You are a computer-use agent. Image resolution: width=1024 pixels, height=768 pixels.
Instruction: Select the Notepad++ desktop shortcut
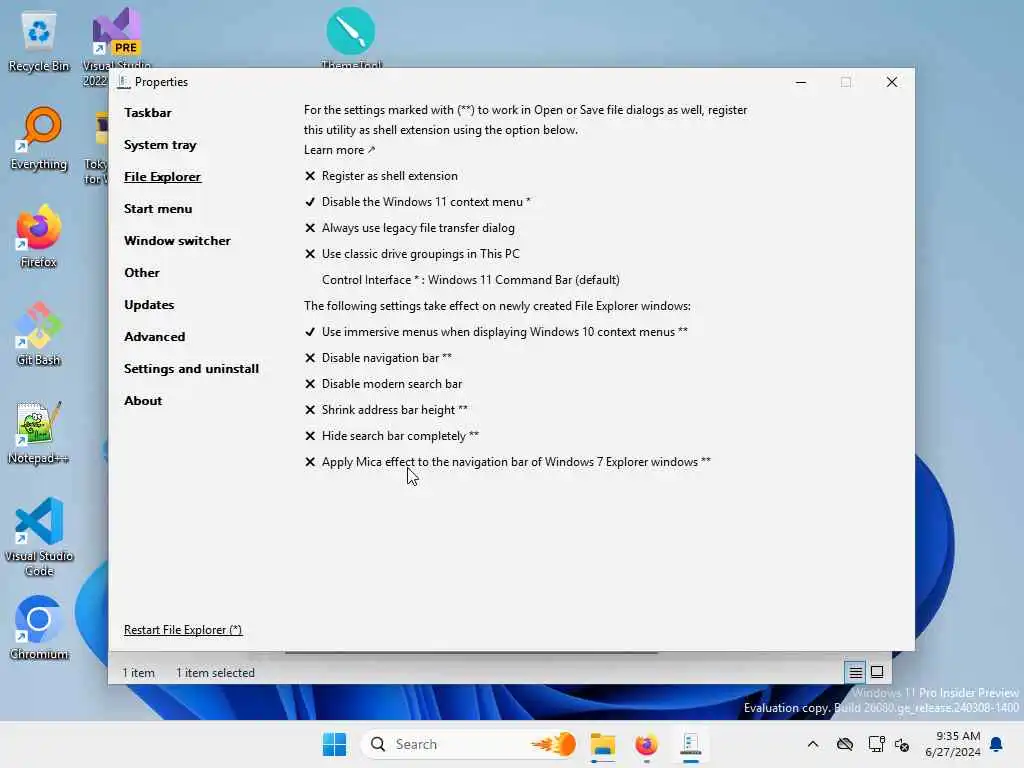point(39,432)
